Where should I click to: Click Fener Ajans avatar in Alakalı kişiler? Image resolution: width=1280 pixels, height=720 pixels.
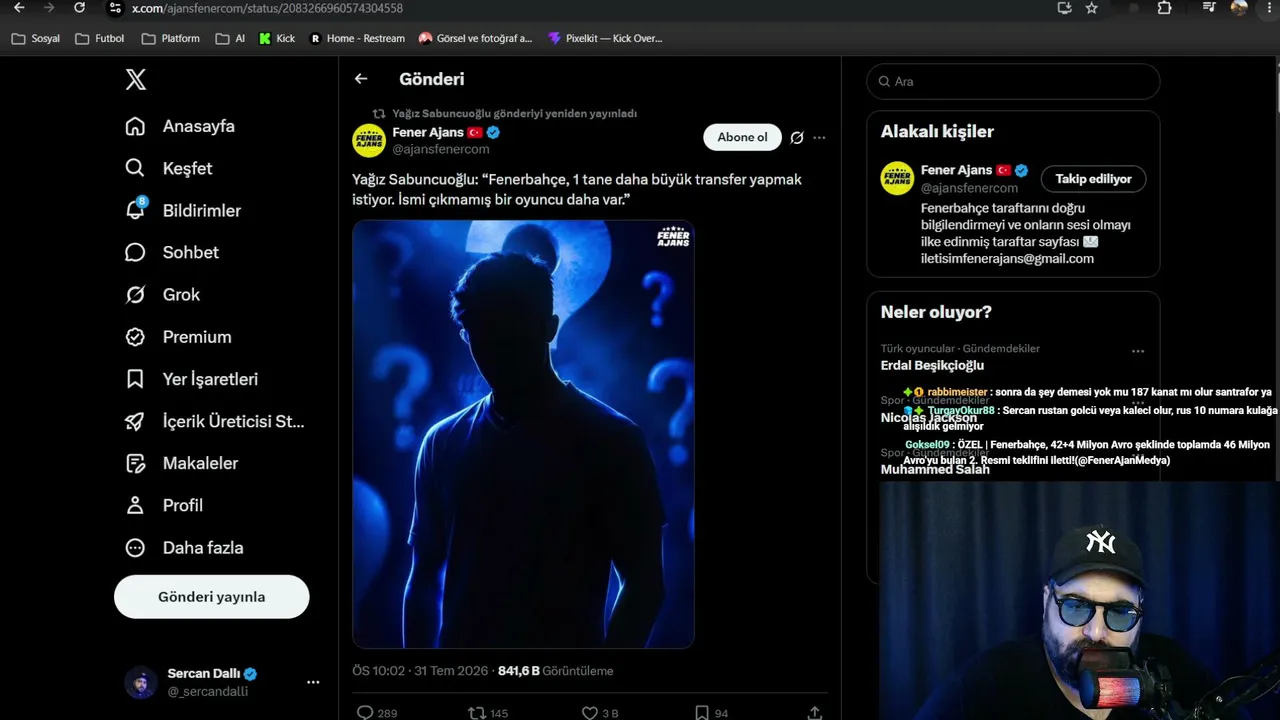897,178
